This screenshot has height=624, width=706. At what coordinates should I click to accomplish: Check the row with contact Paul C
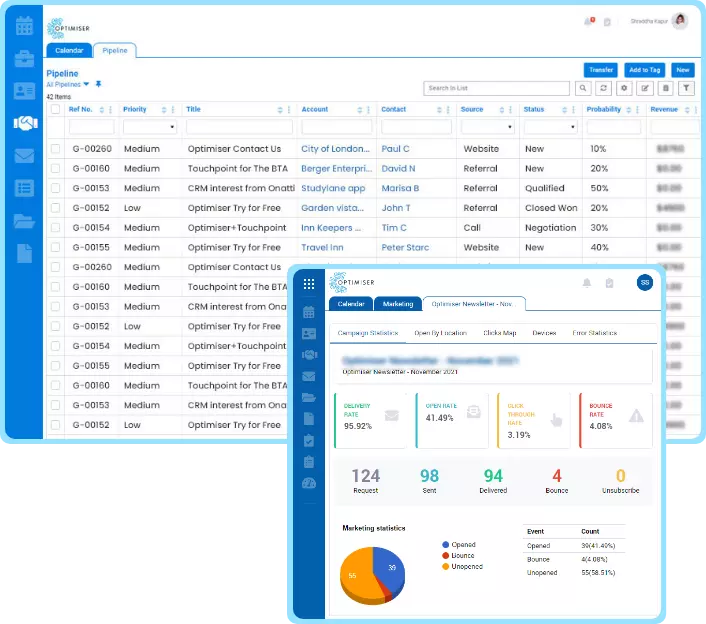point(55,149)
